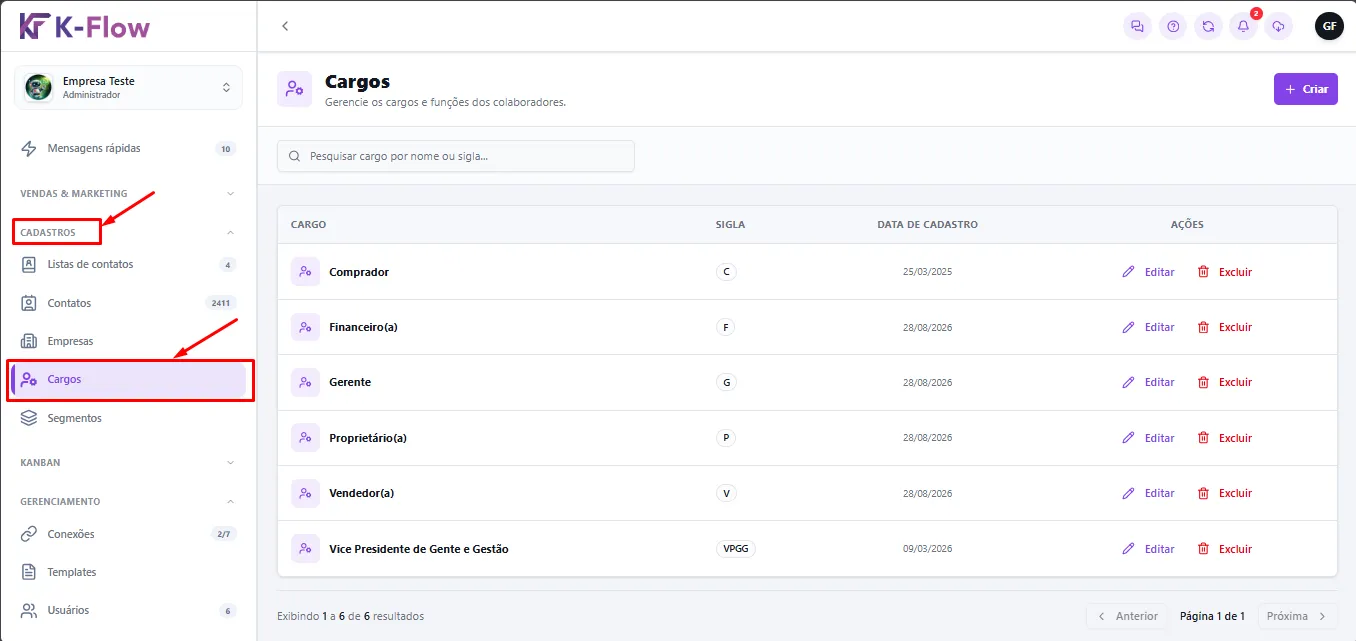Delete the Vice Presidente de Gente e Gestão cargo
Screen dimensions: 1356x641
tap(1225, 549)
